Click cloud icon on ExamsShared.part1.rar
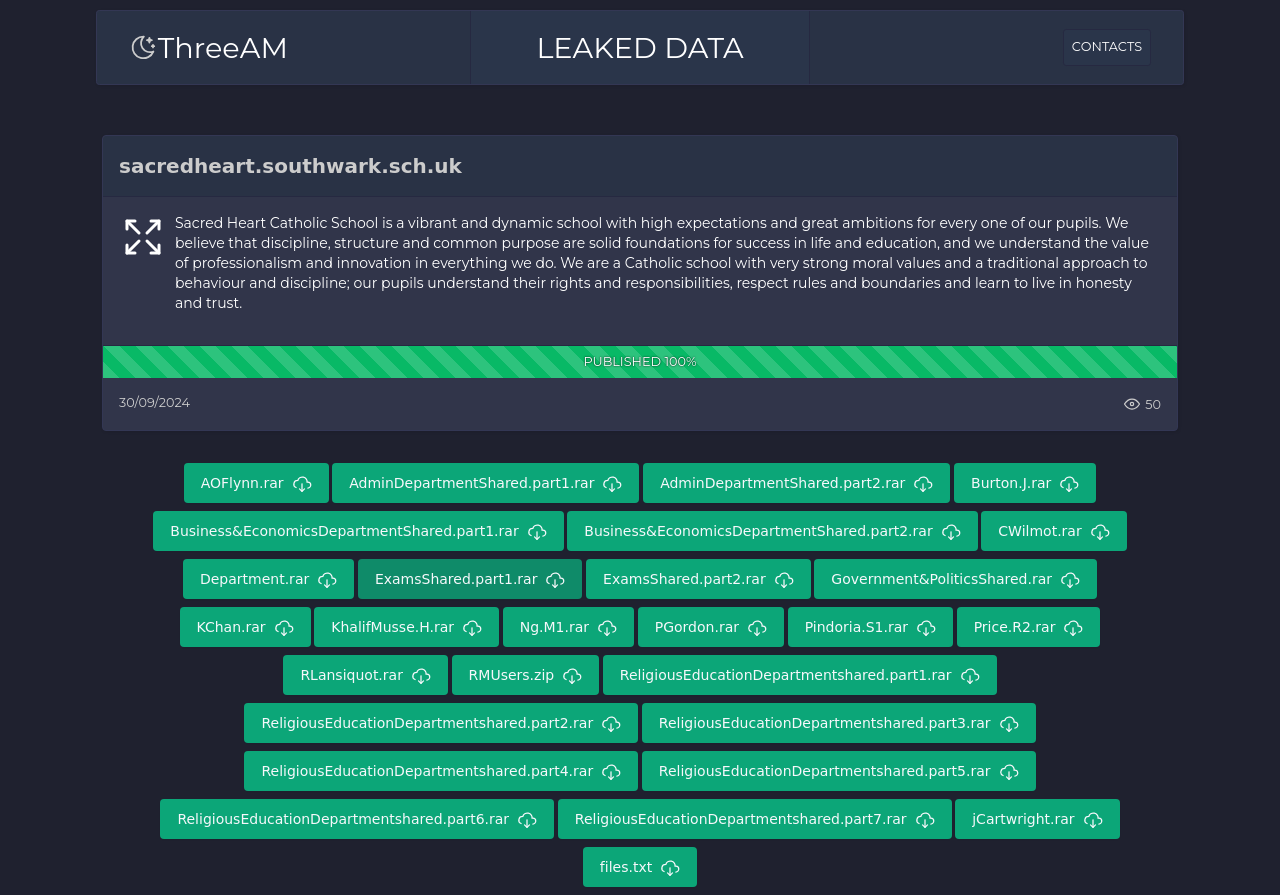 (x=556, y=580)
